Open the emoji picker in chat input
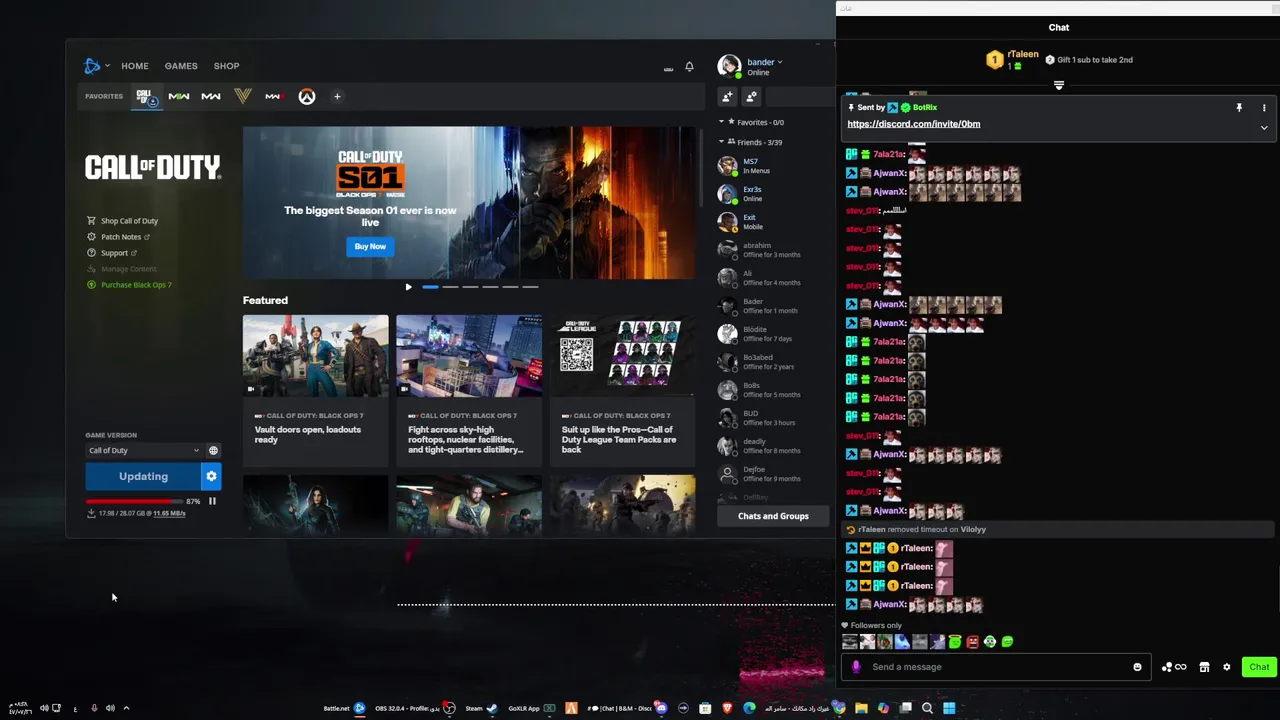This screenshot has width=1280, height=720. pos(1137,667)
